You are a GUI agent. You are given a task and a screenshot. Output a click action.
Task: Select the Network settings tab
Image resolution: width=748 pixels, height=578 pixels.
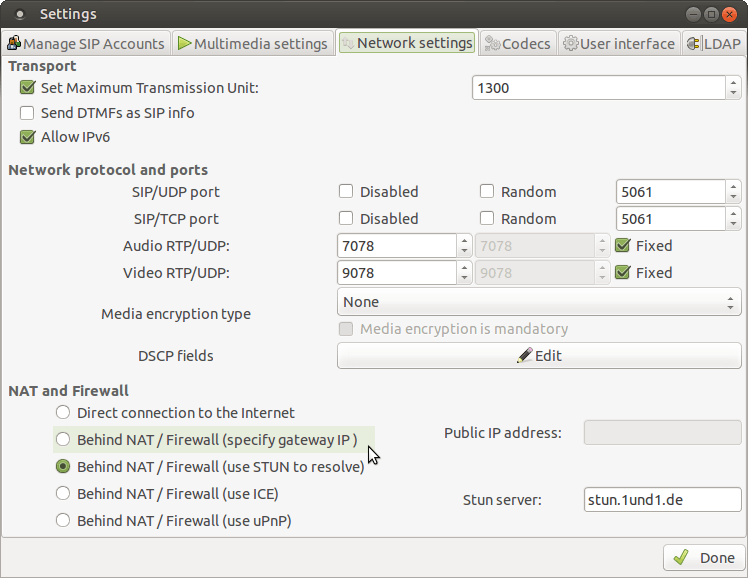[407, 43]
